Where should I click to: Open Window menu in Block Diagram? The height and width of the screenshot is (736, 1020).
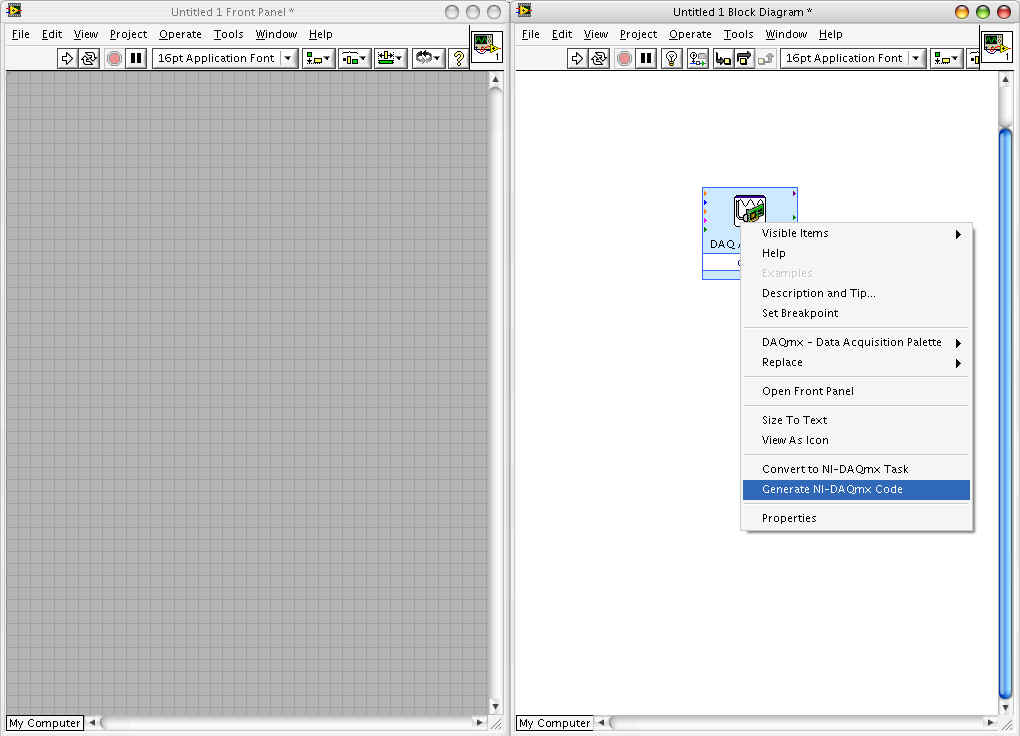click(786, 34)
